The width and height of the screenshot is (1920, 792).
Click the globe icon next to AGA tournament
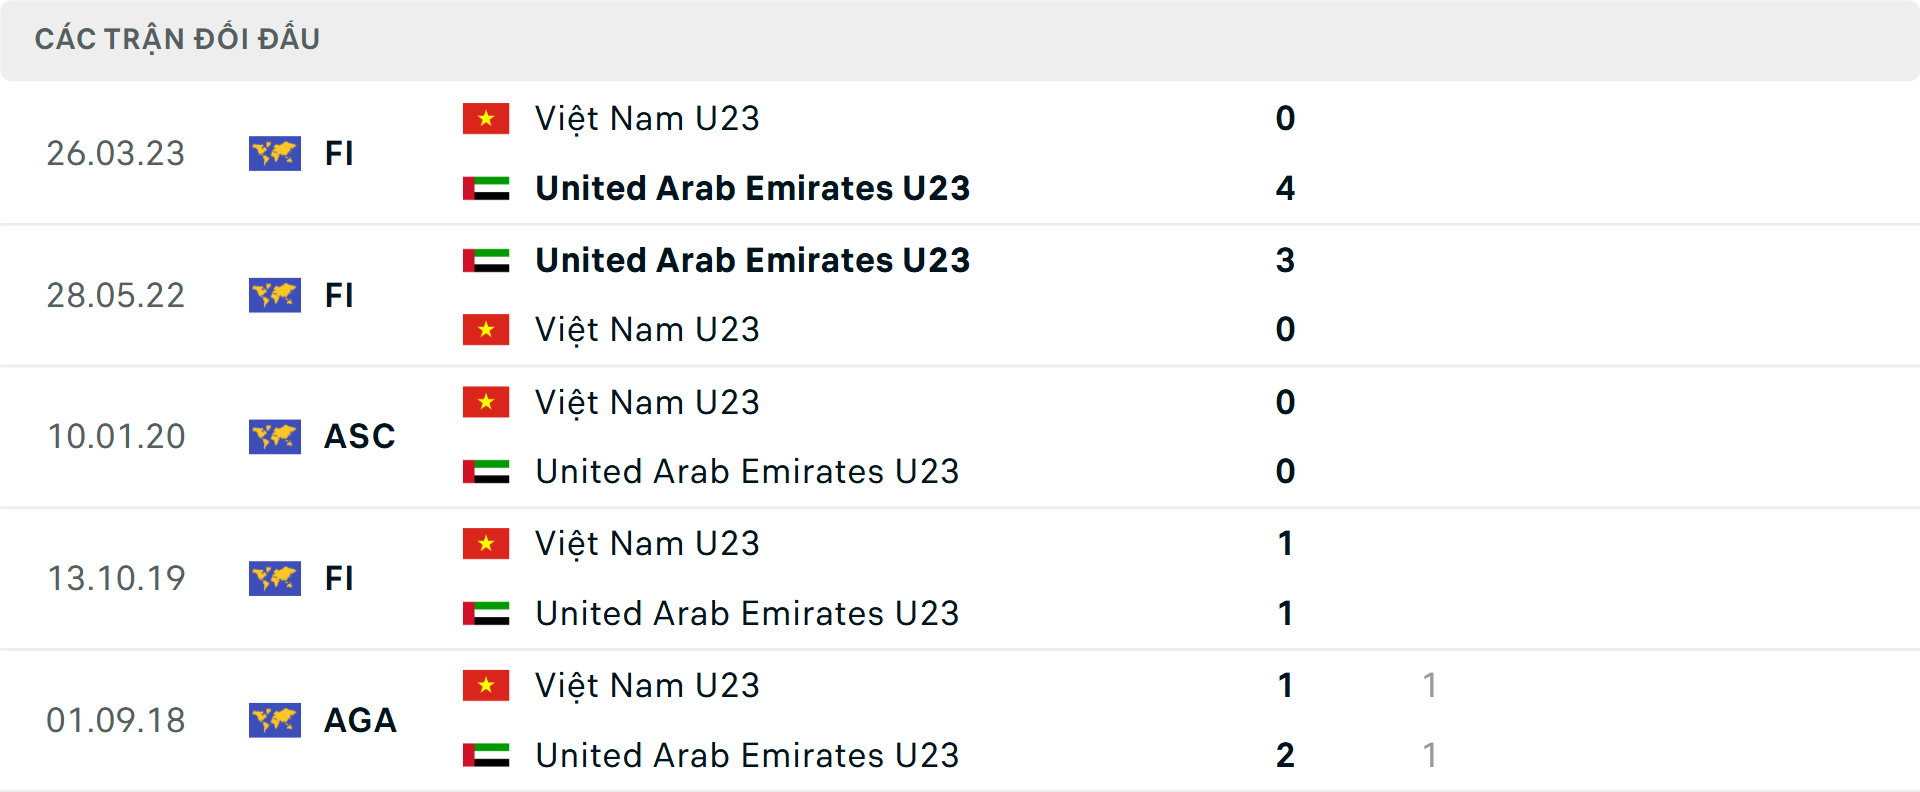275,720
